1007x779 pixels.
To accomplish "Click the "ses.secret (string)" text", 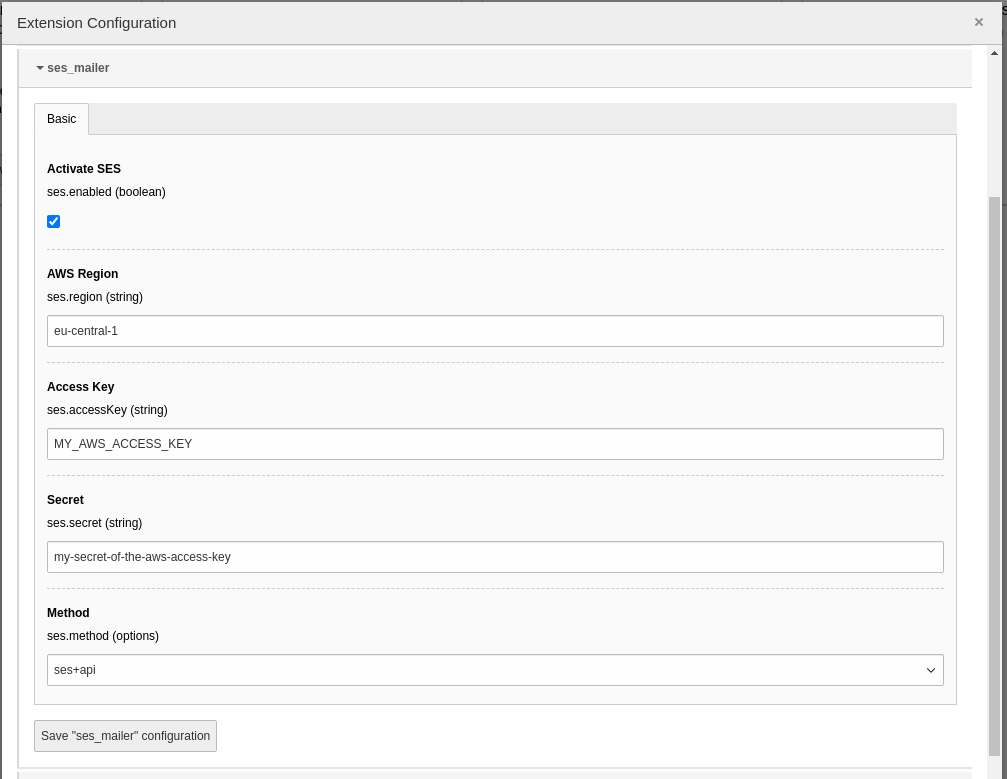I will (x=94, y=523).
